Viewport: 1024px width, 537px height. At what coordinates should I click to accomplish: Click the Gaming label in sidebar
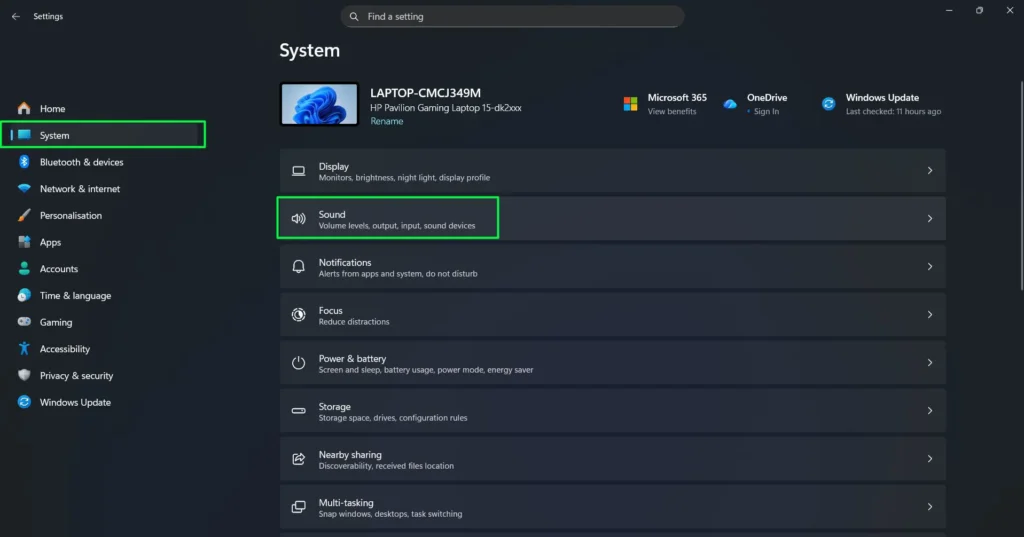tap(56, 322)
